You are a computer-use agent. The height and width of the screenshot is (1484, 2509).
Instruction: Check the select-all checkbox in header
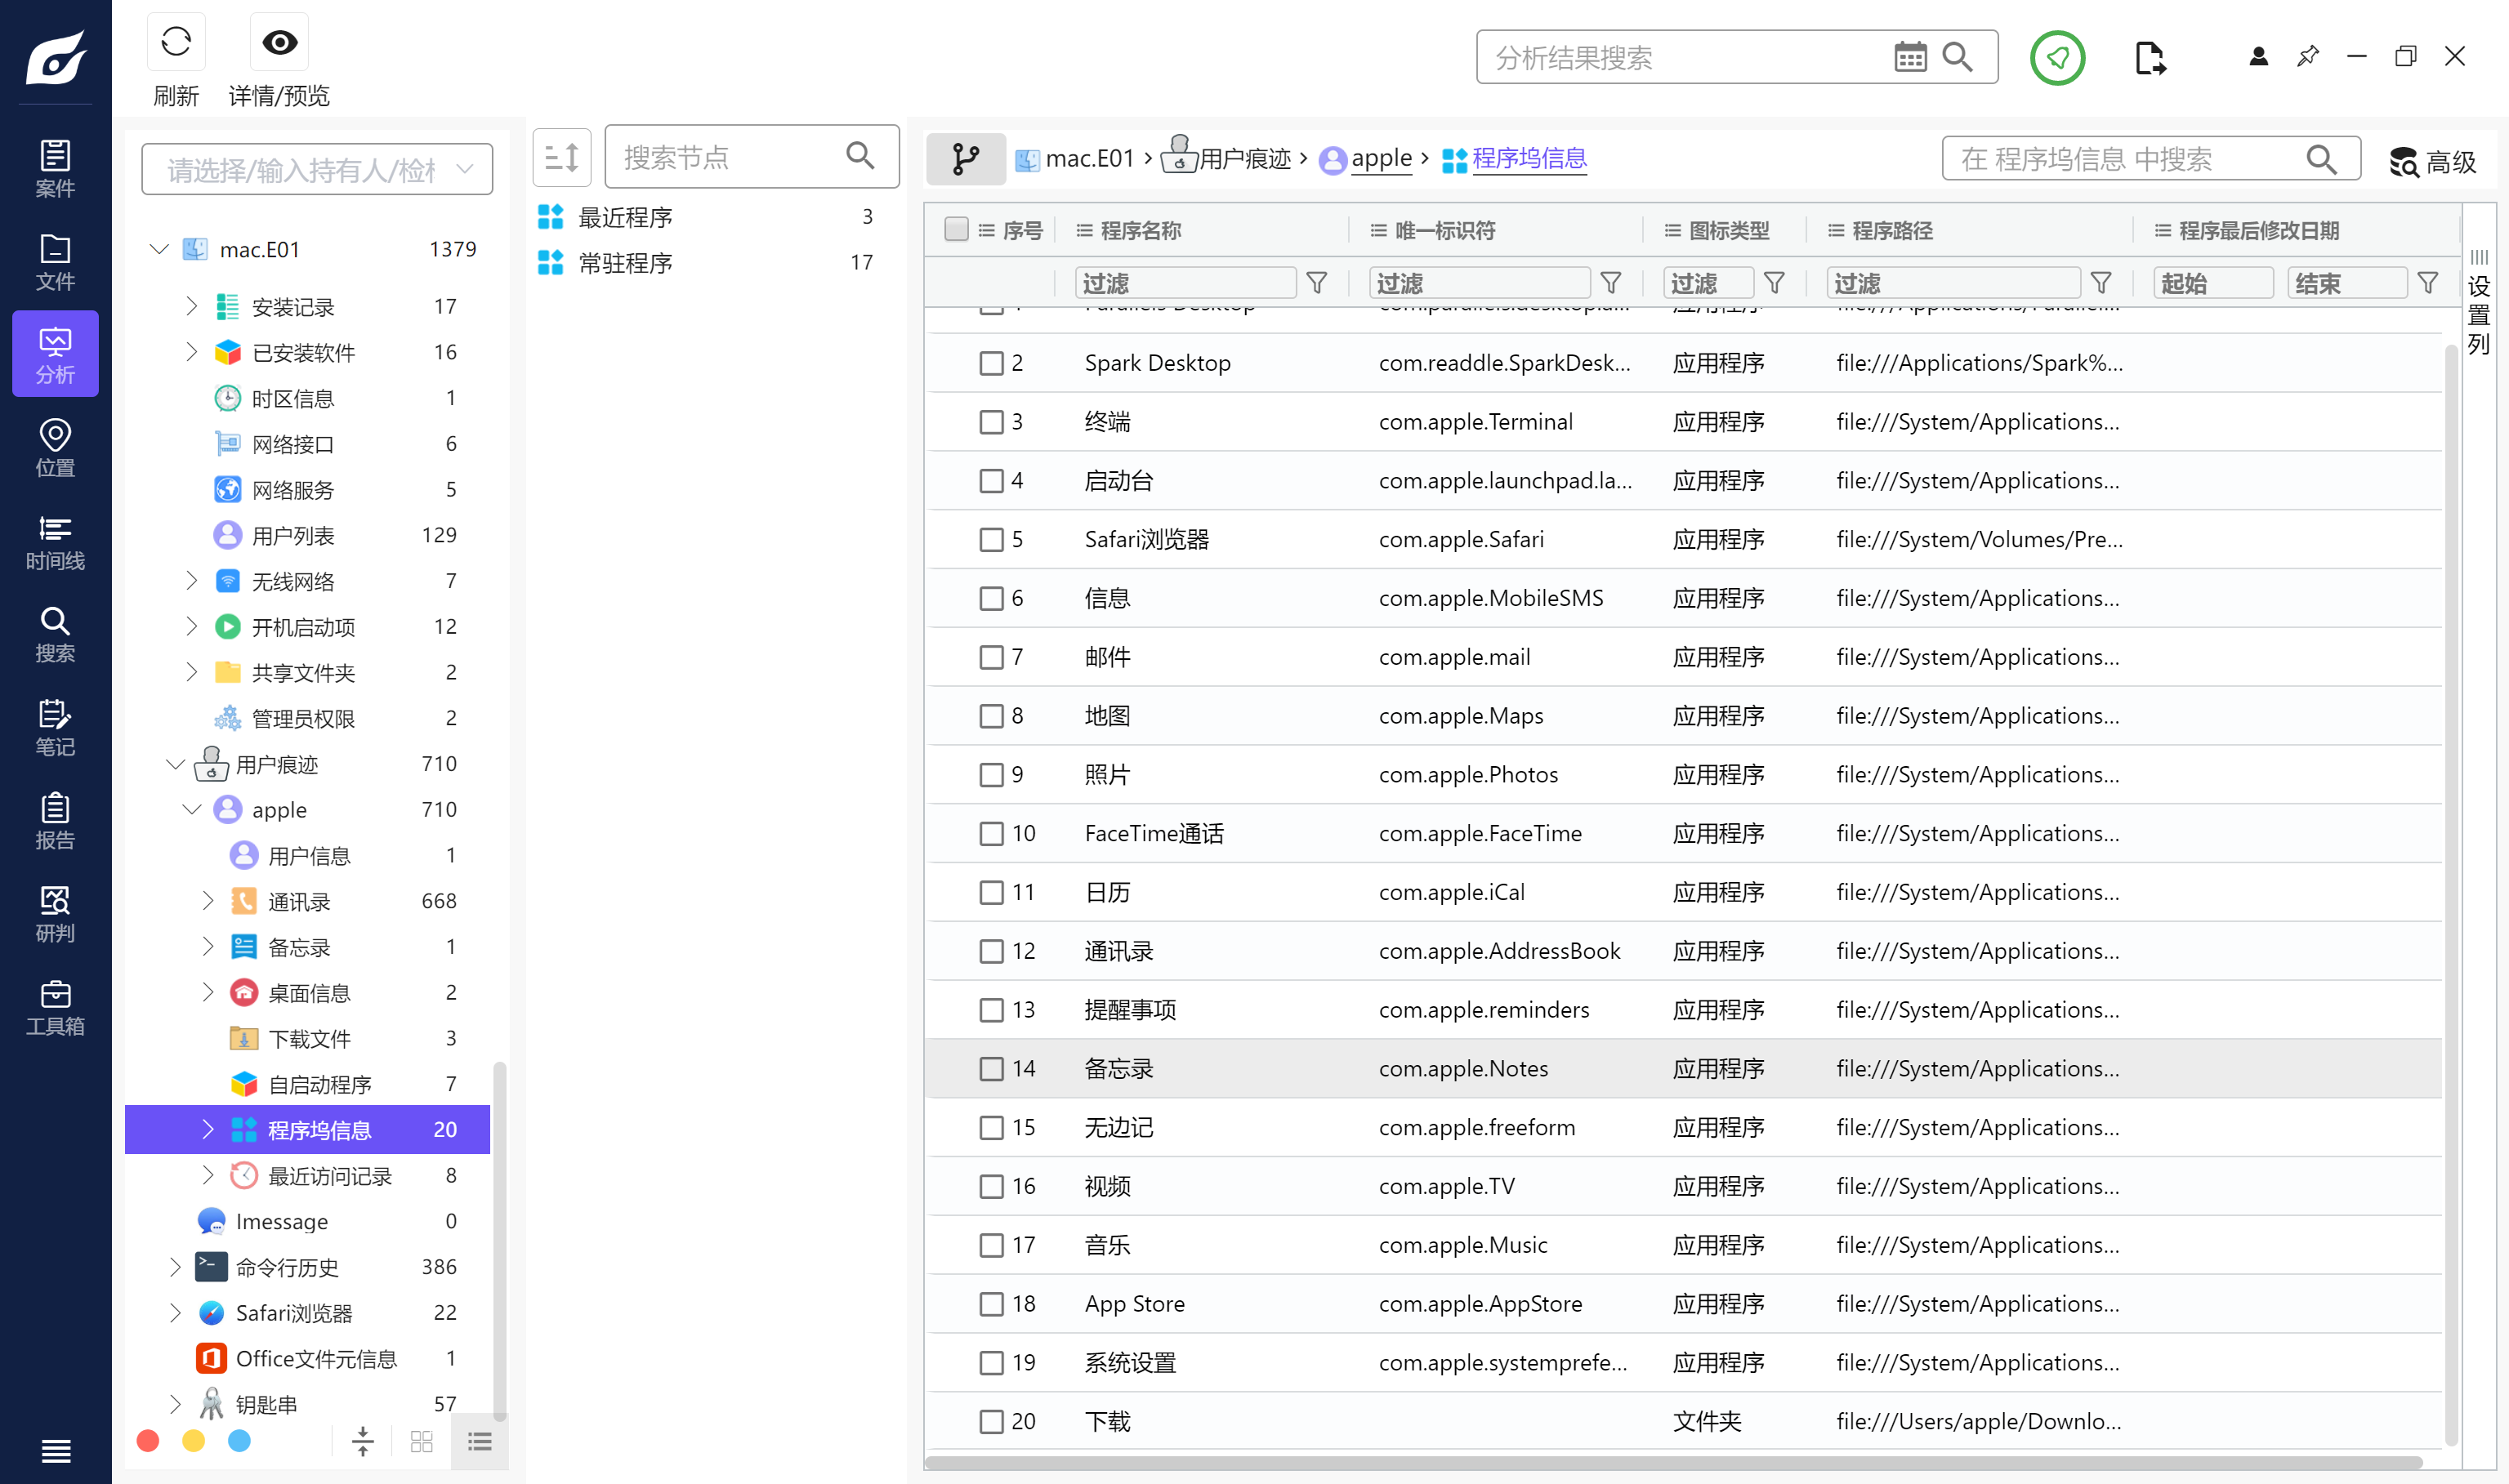pyautogui.click(x=956, y=229)
